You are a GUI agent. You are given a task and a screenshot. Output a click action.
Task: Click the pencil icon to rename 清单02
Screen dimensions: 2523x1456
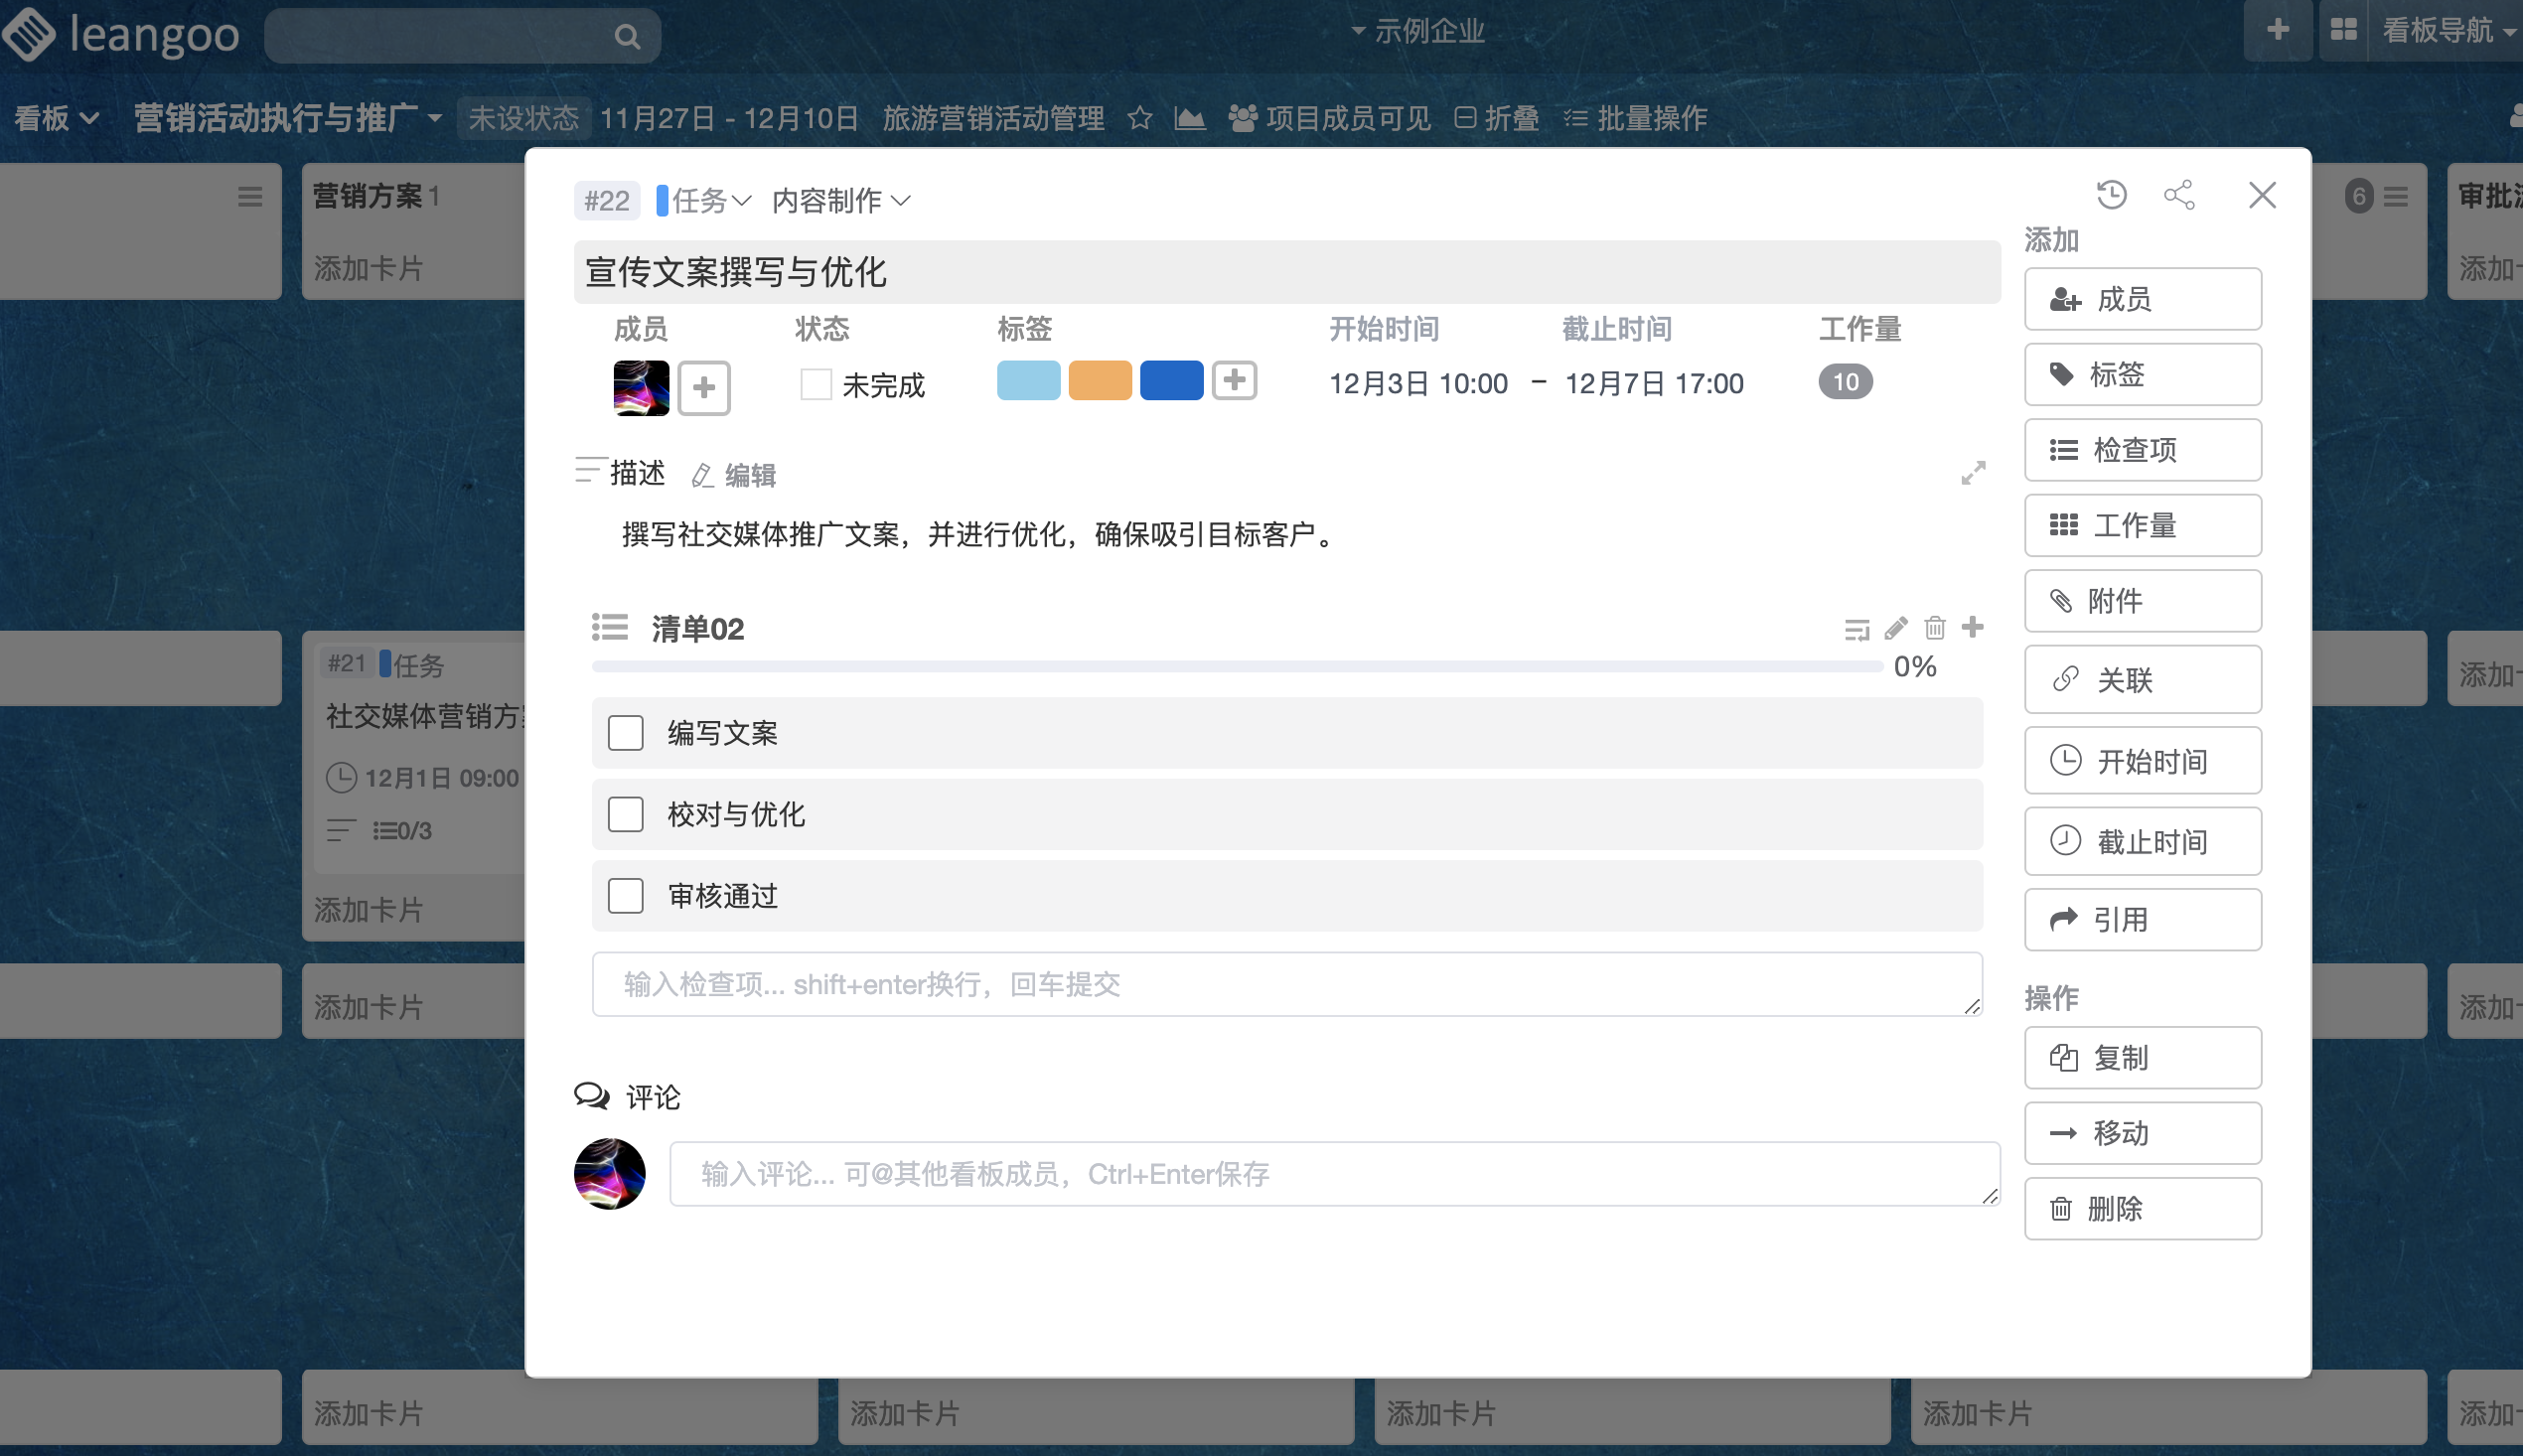[x=1895, y=628]
